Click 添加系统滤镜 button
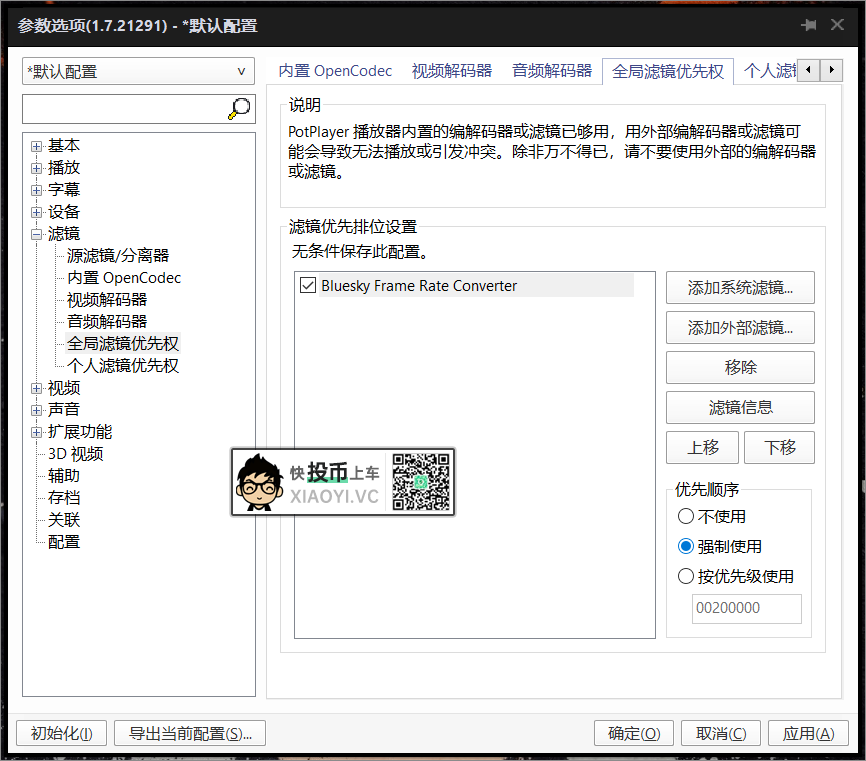This screenshot has height=761, width=866. (740, 287)
